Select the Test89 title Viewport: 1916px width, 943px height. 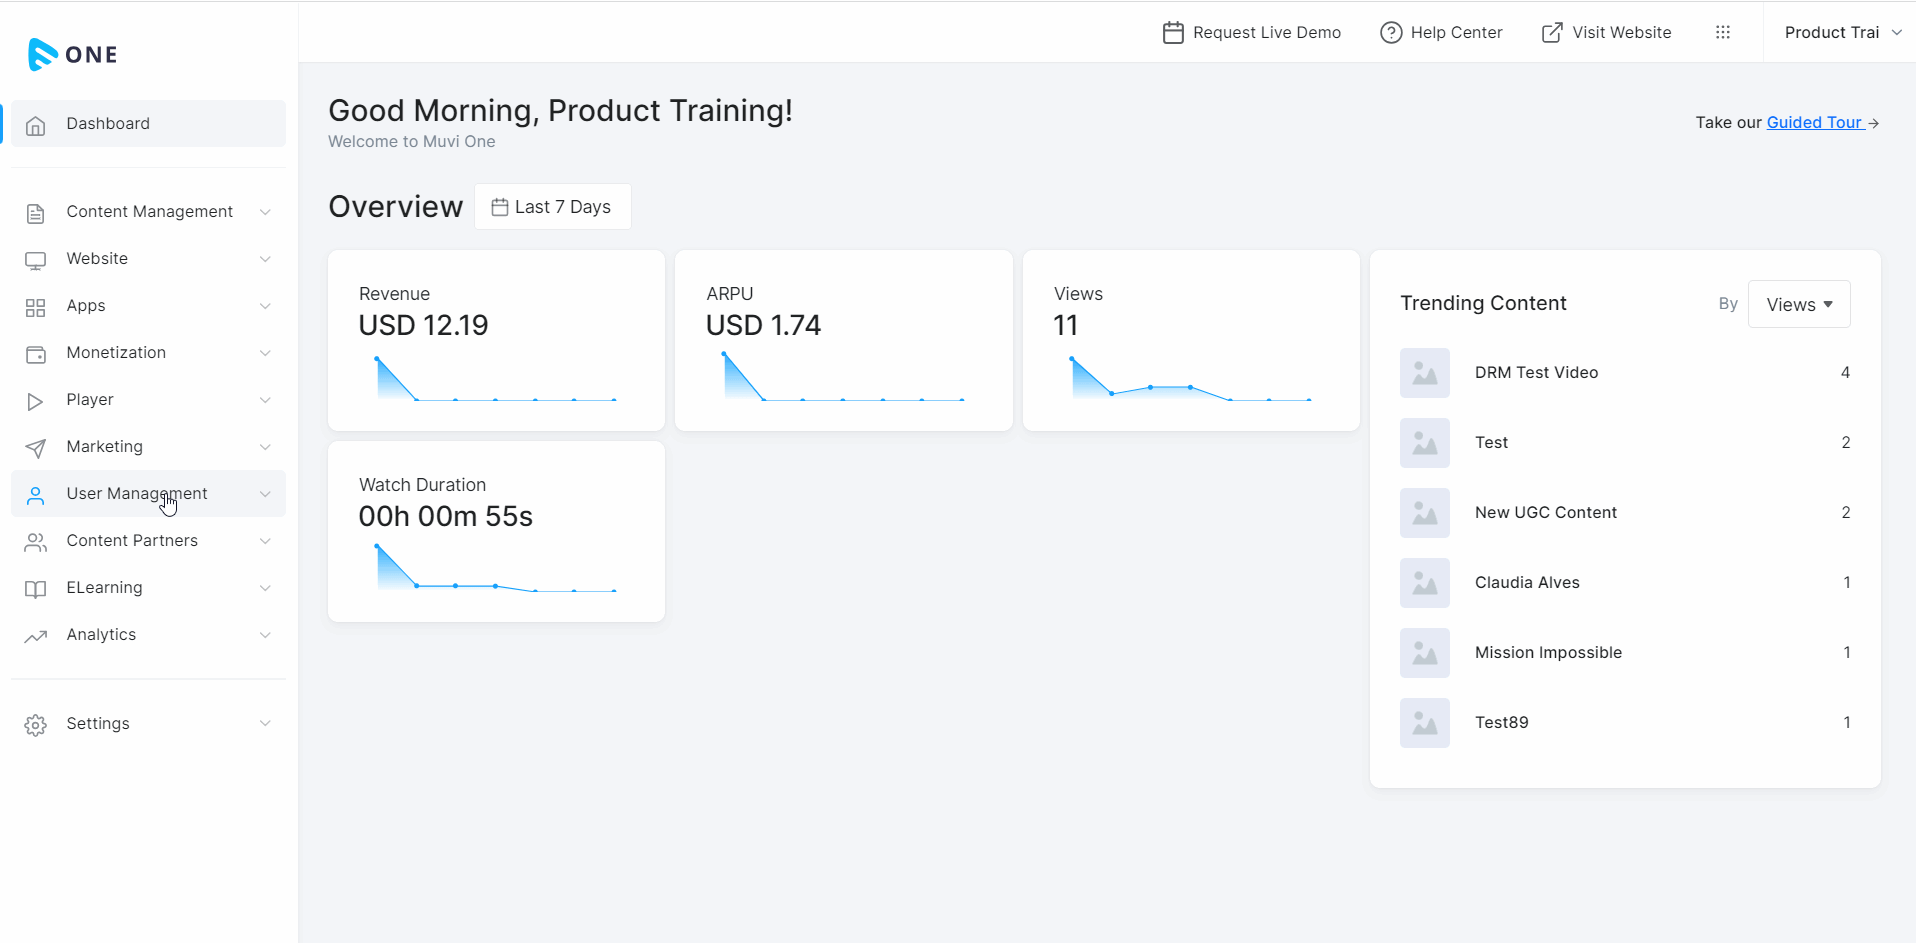point(1501,722)
